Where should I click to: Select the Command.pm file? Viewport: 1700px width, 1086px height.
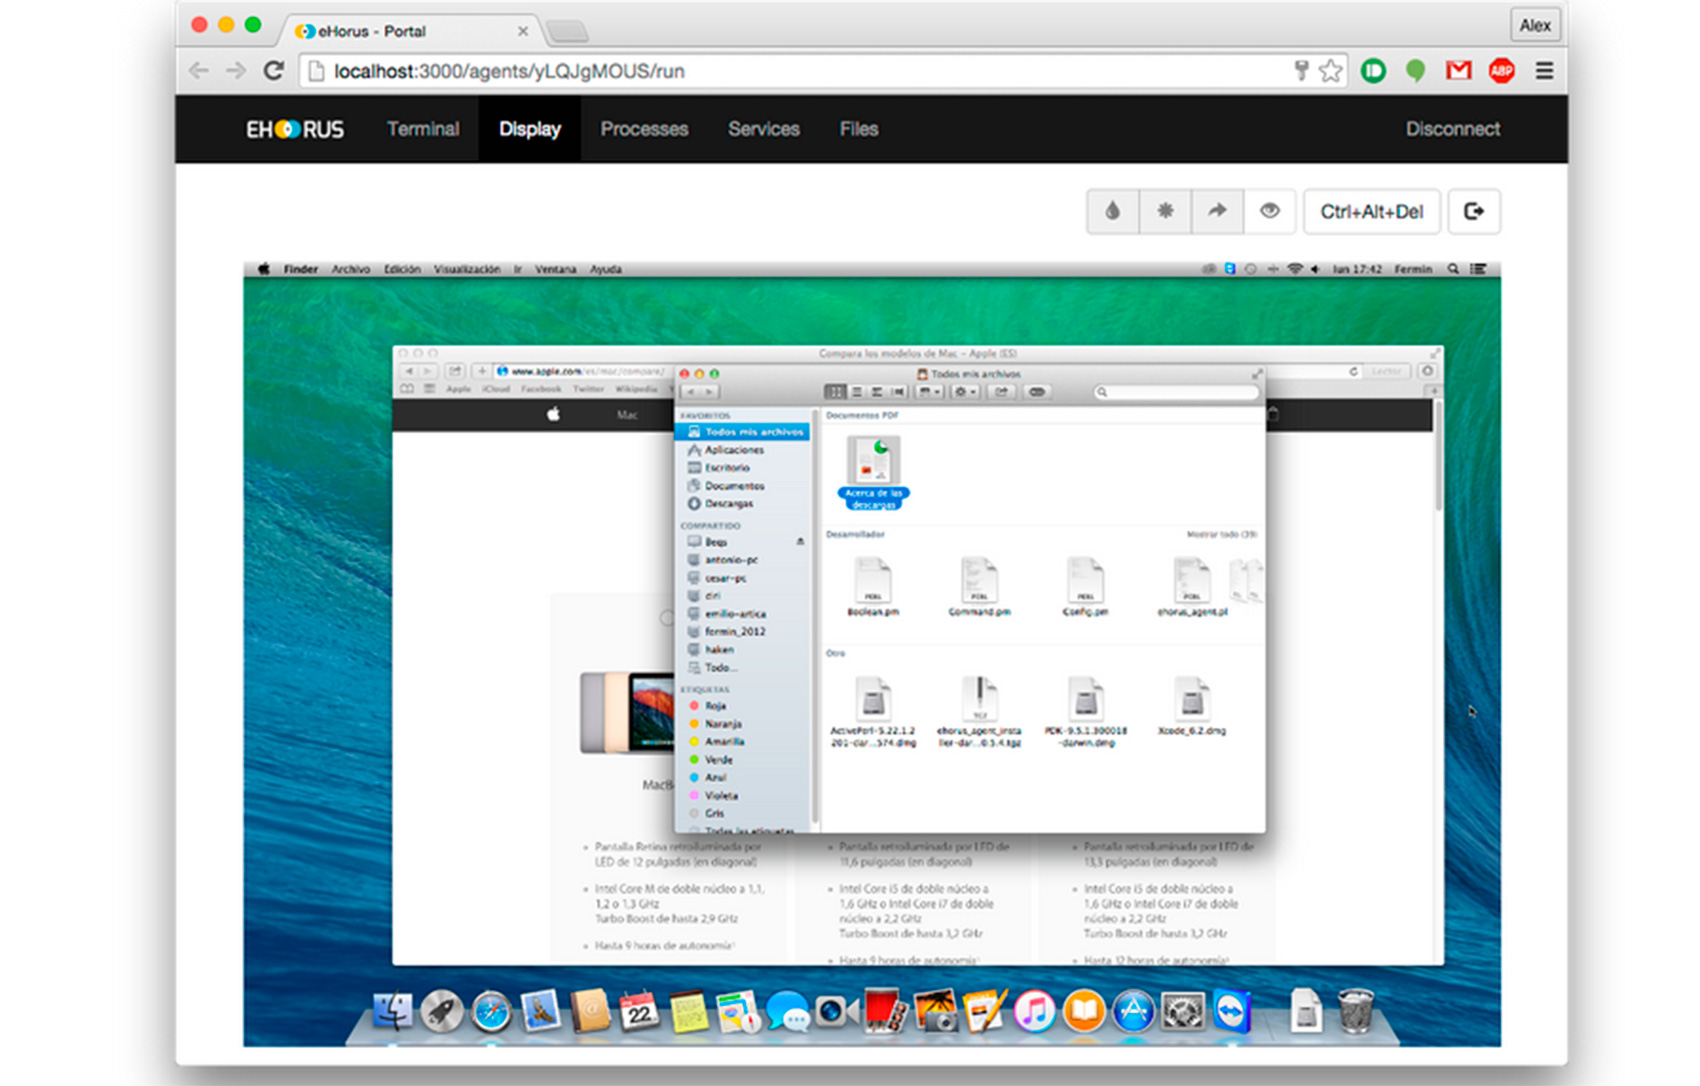(x=979, y=587)
